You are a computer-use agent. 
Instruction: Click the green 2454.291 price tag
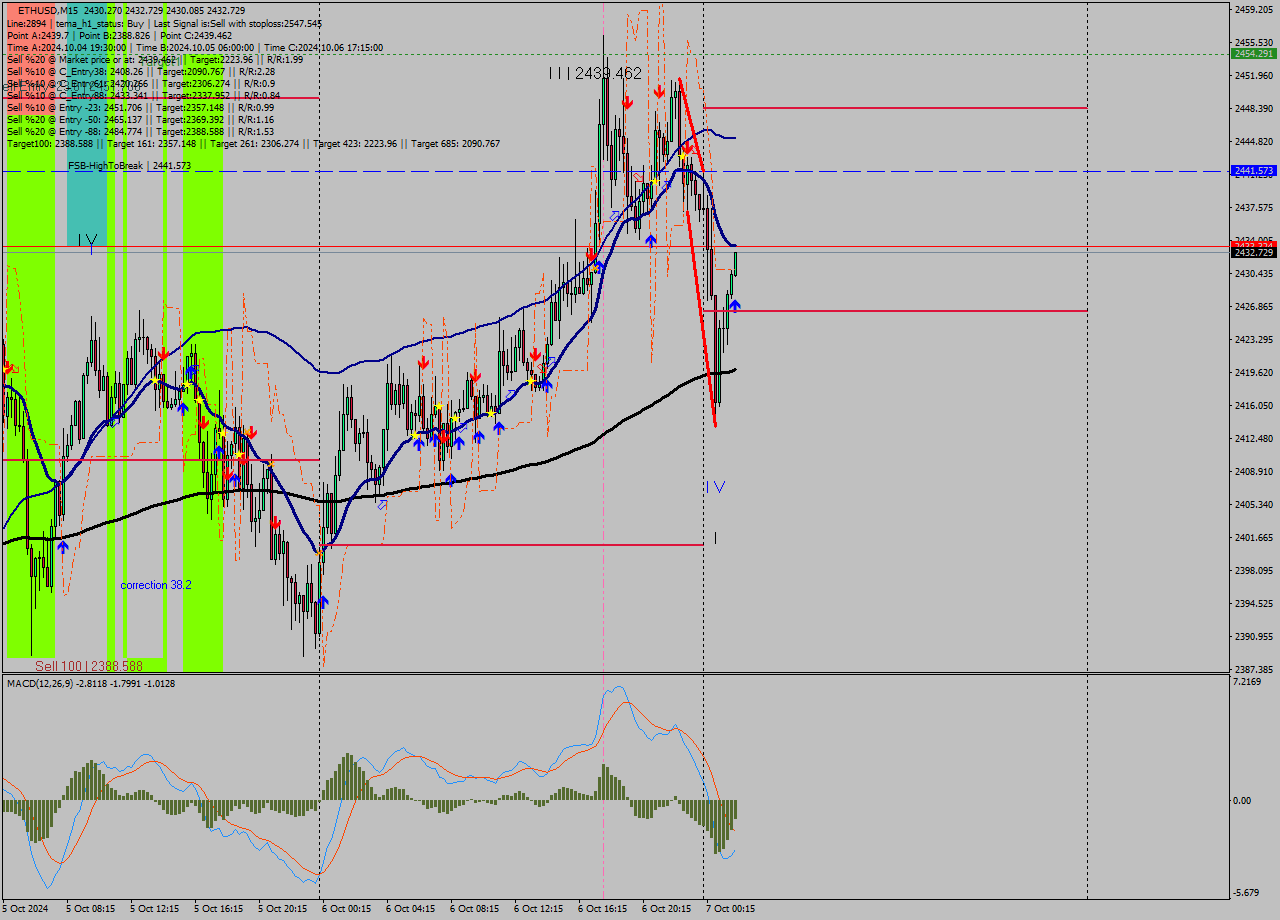coord(1253,53)
